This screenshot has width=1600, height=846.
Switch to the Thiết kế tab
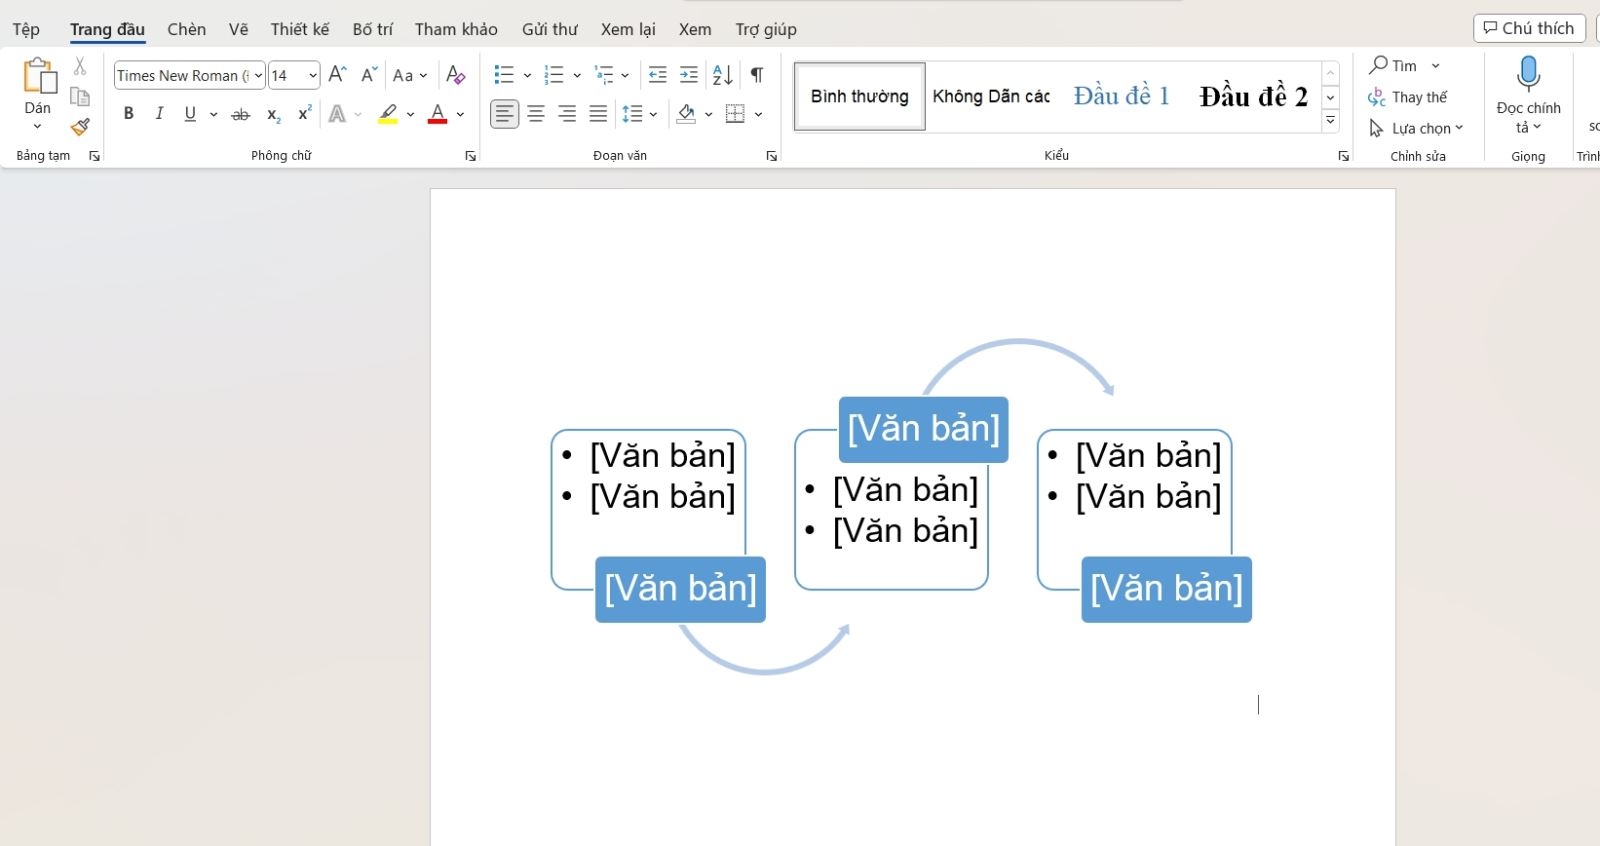pos(300,29)
